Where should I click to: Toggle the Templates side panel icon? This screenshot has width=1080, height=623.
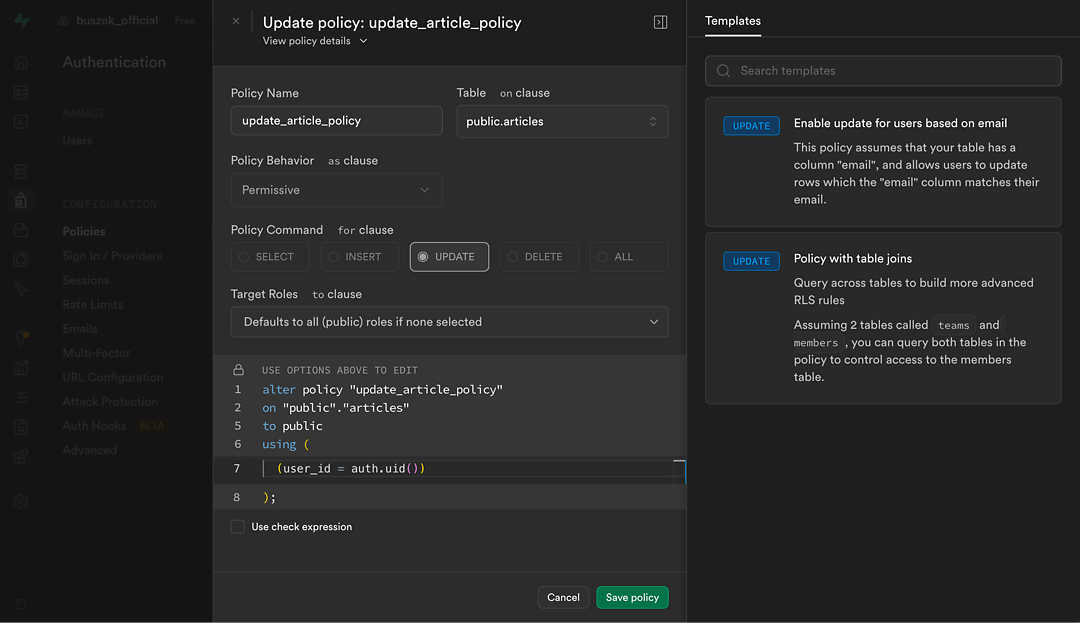[660, 22]
